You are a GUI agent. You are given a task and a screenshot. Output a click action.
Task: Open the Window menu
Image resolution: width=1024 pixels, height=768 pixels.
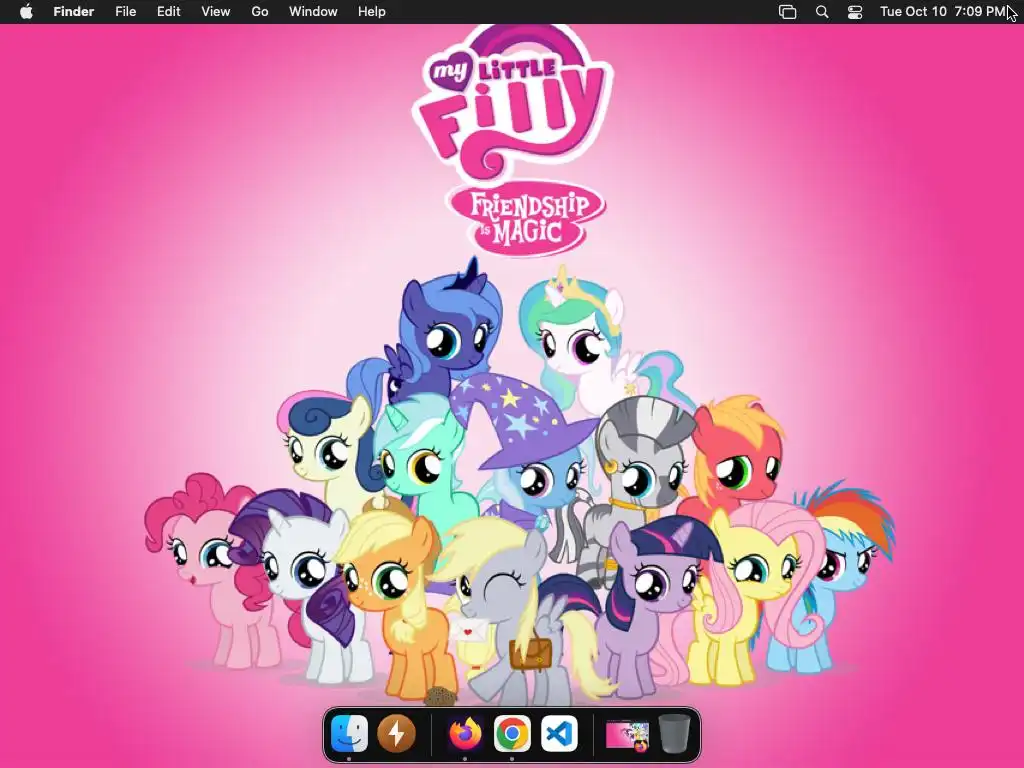313,12
